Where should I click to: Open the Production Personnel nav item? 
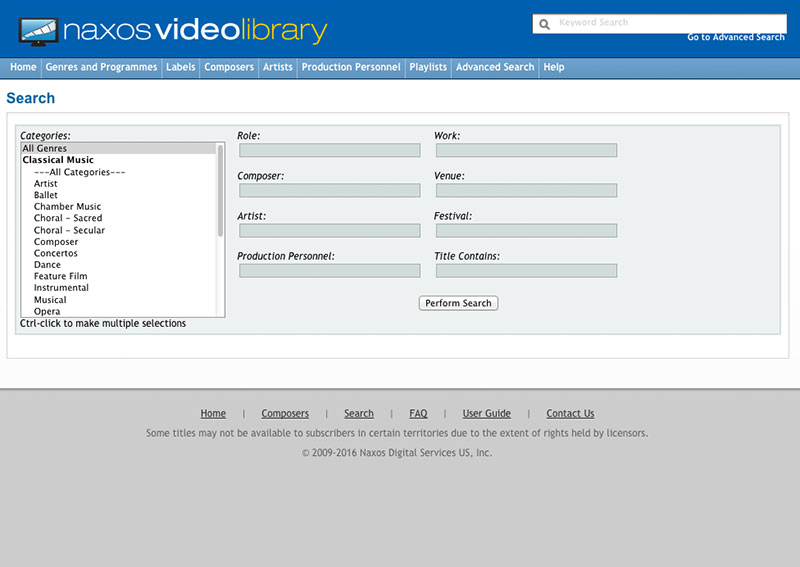pos(351,67)
